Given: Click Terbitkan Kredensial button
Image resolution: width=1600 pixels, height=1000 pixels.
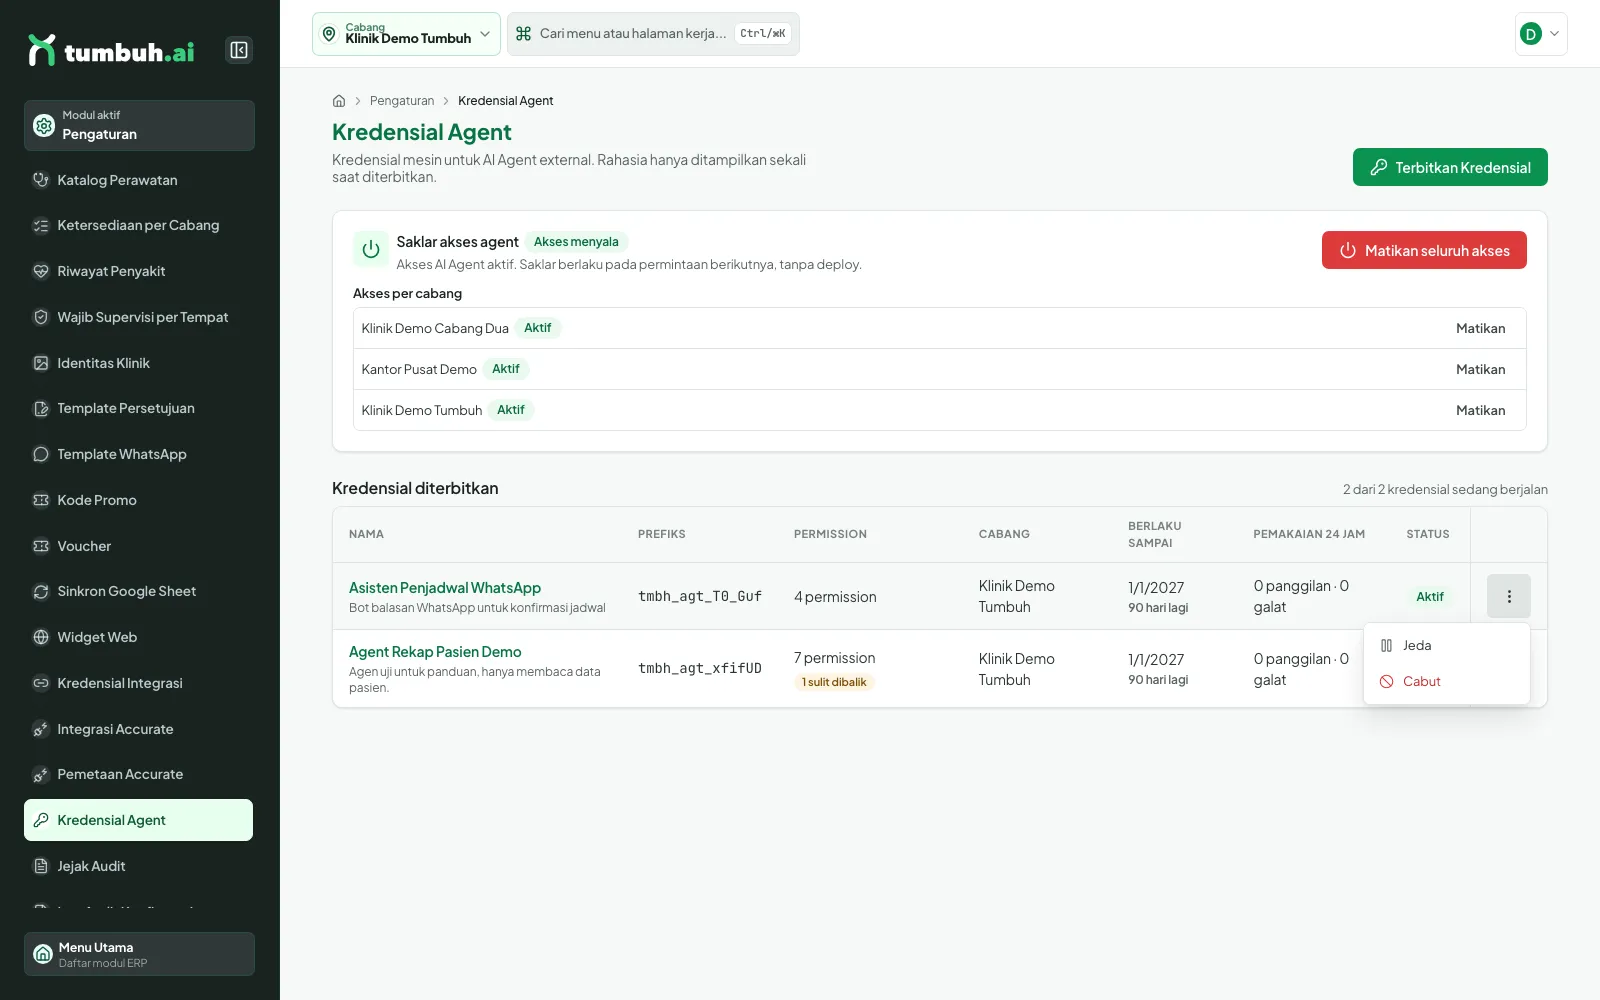Looking at the screenshot, I should (1450, 167).
